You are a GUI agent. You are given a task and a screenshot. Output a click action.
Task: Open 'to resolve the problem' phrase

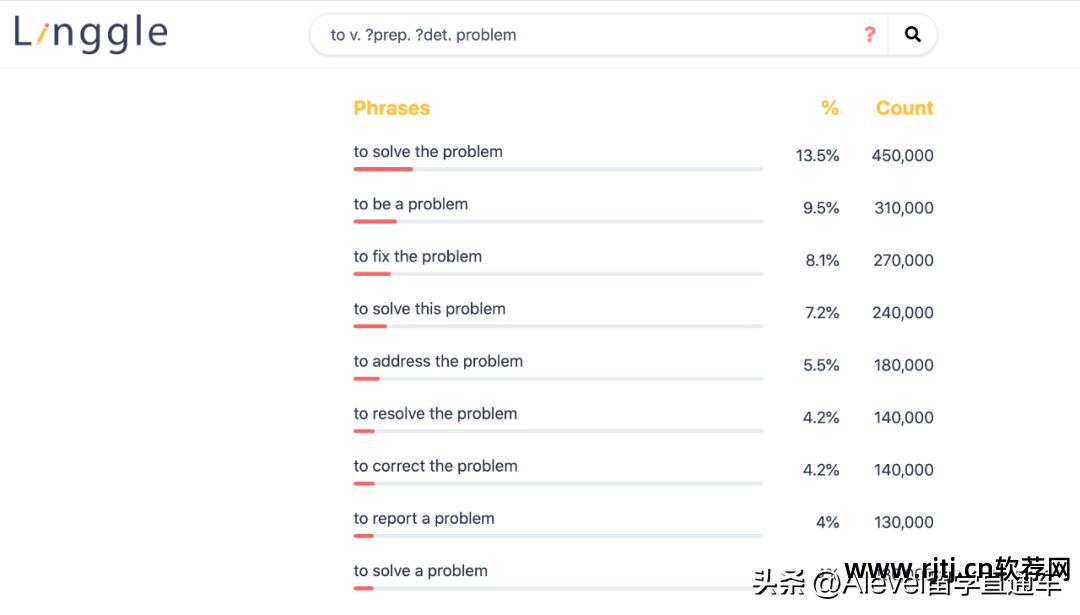point(435,413)
